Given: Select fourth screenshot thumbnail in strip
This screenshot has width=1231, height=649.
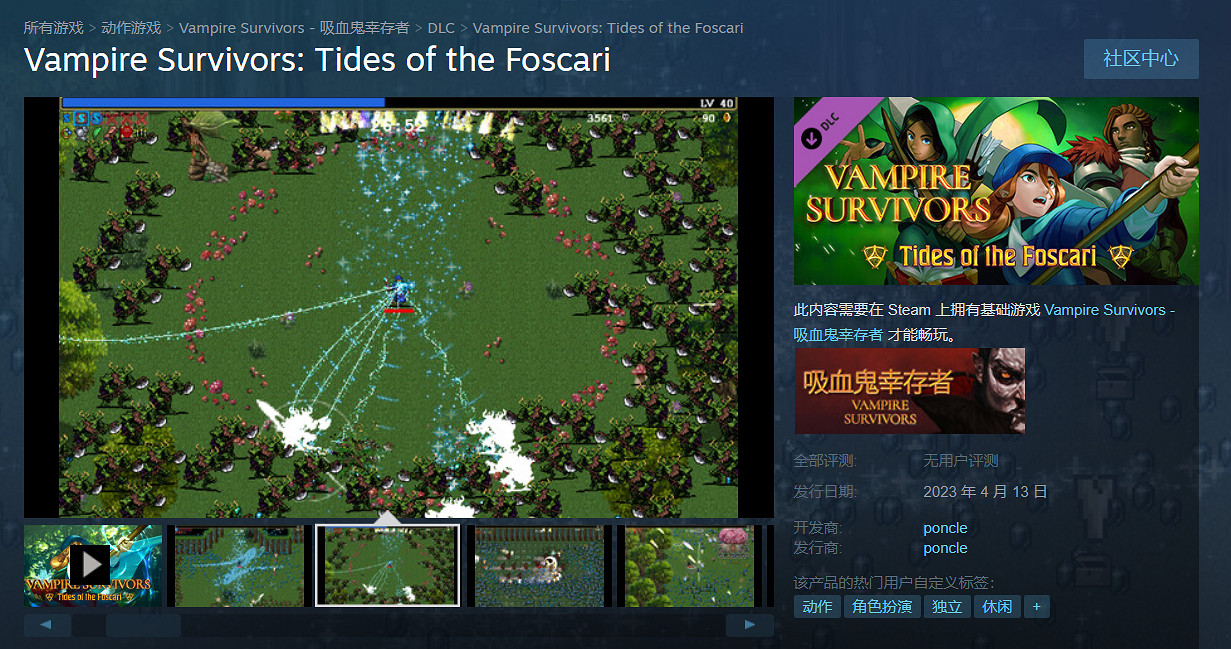Looking at the screenshot, I should pyautogui.click(x=538, y=566).
